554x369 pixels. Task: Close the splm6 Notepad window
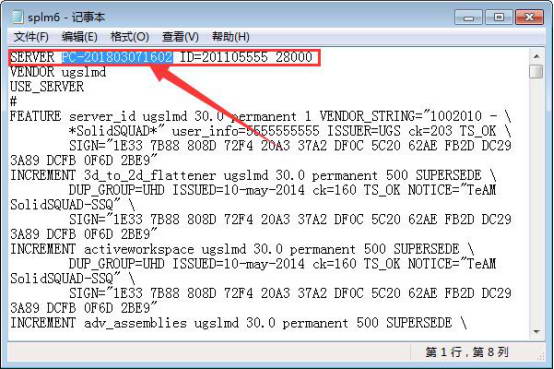[529, 17]
